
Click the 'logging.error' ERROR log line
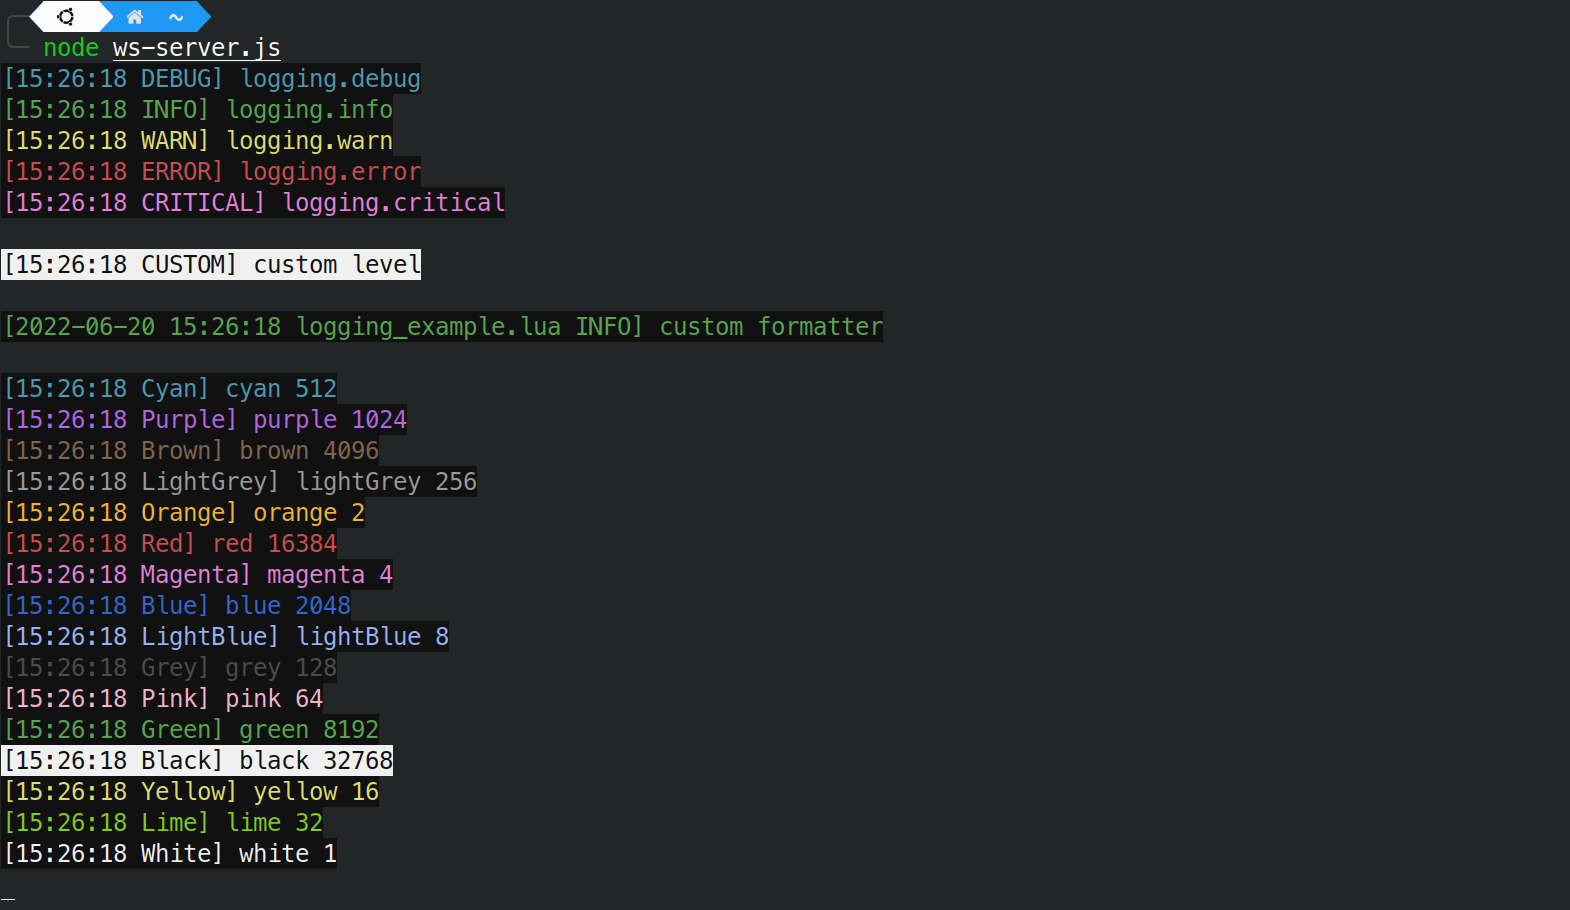tap(212, 171)
